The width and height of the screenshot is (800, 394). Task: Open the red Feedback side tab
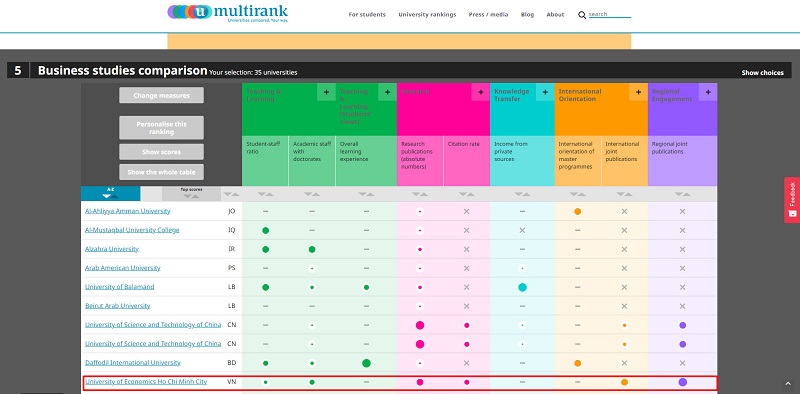792,200
